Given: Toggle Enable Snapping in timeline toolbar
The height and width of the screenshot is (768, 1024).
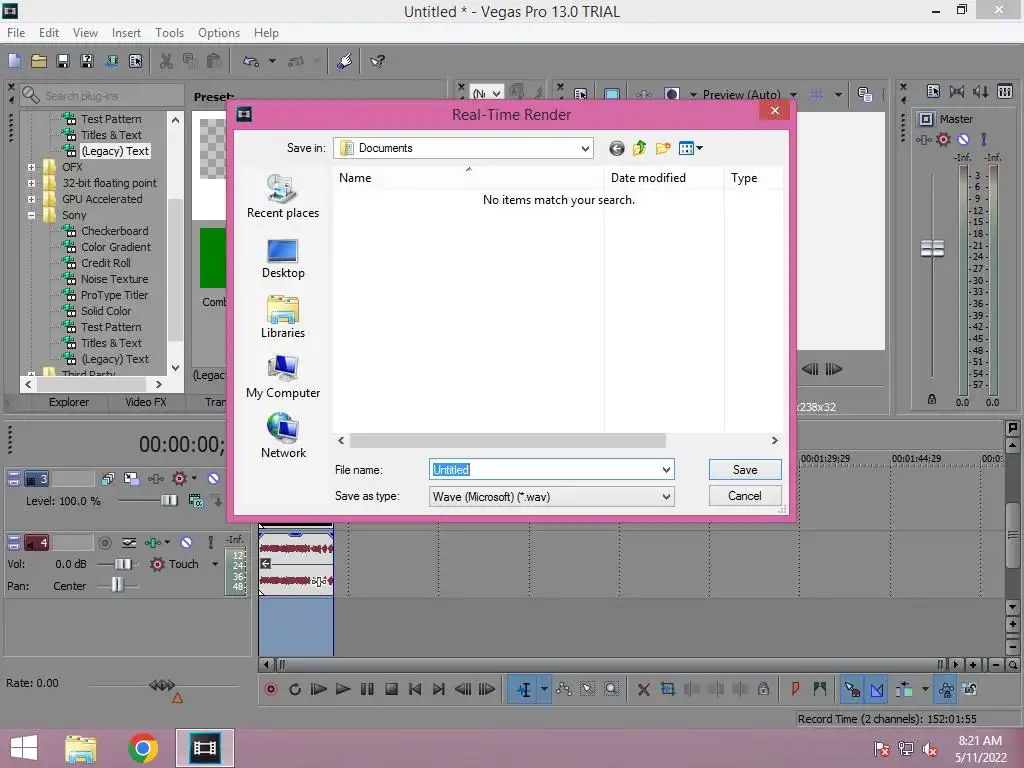Looking at the screenshot, I should pos(852,689).
